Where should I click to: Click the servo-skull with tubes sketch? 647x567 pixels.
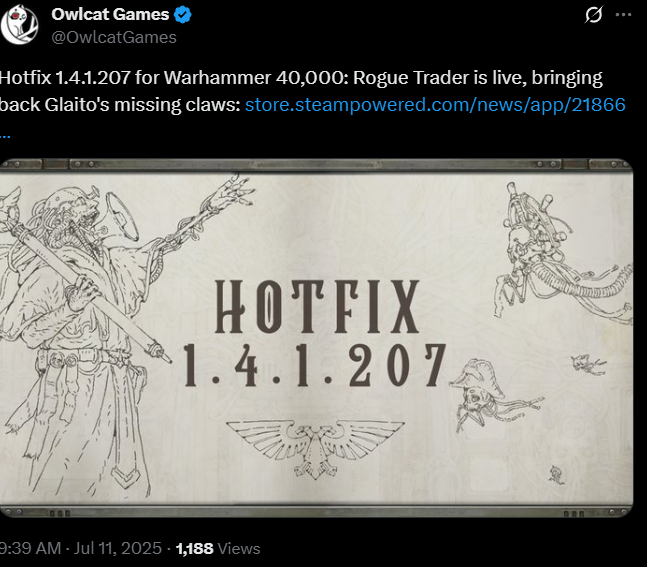click(563, 252)
